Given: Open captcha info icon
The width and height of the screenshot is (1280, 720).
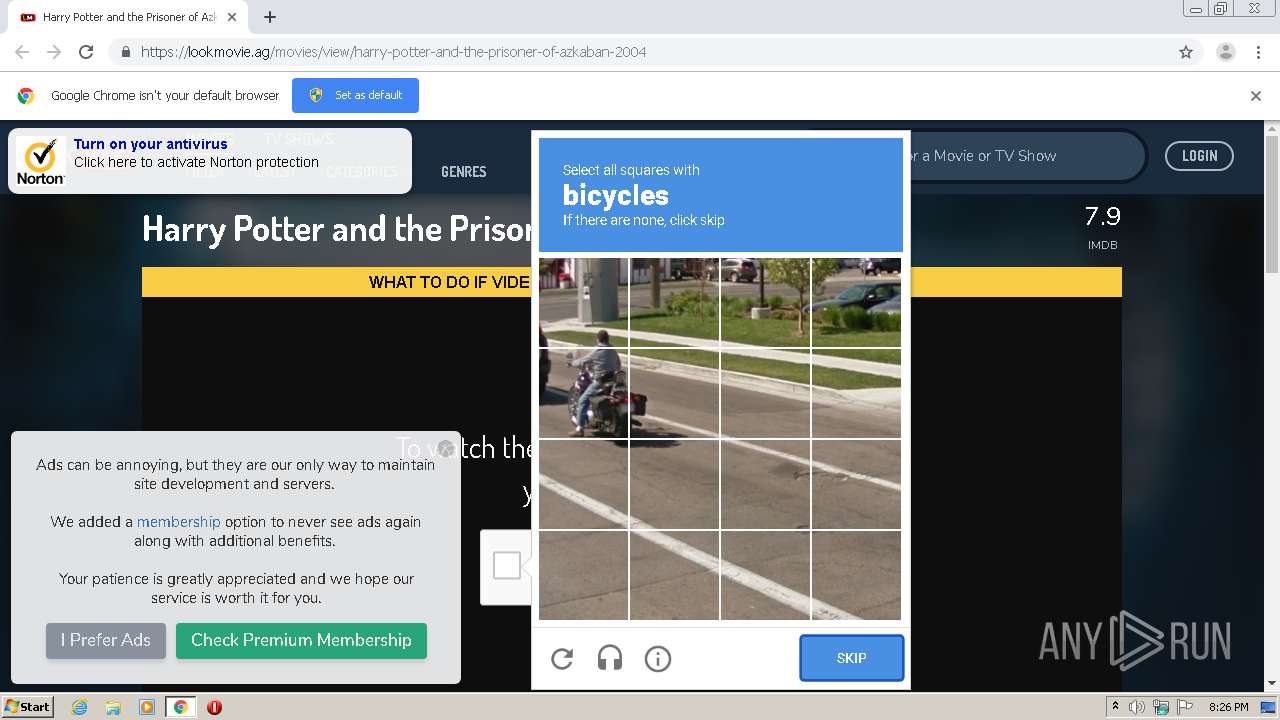Looking at the screenshot, I should [658, 658].
